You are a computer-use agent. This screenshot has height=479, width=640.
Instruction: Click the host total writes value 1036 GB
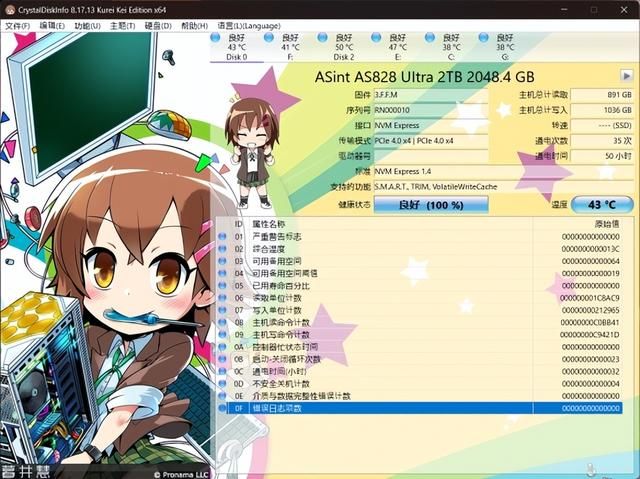pos(602,110)
